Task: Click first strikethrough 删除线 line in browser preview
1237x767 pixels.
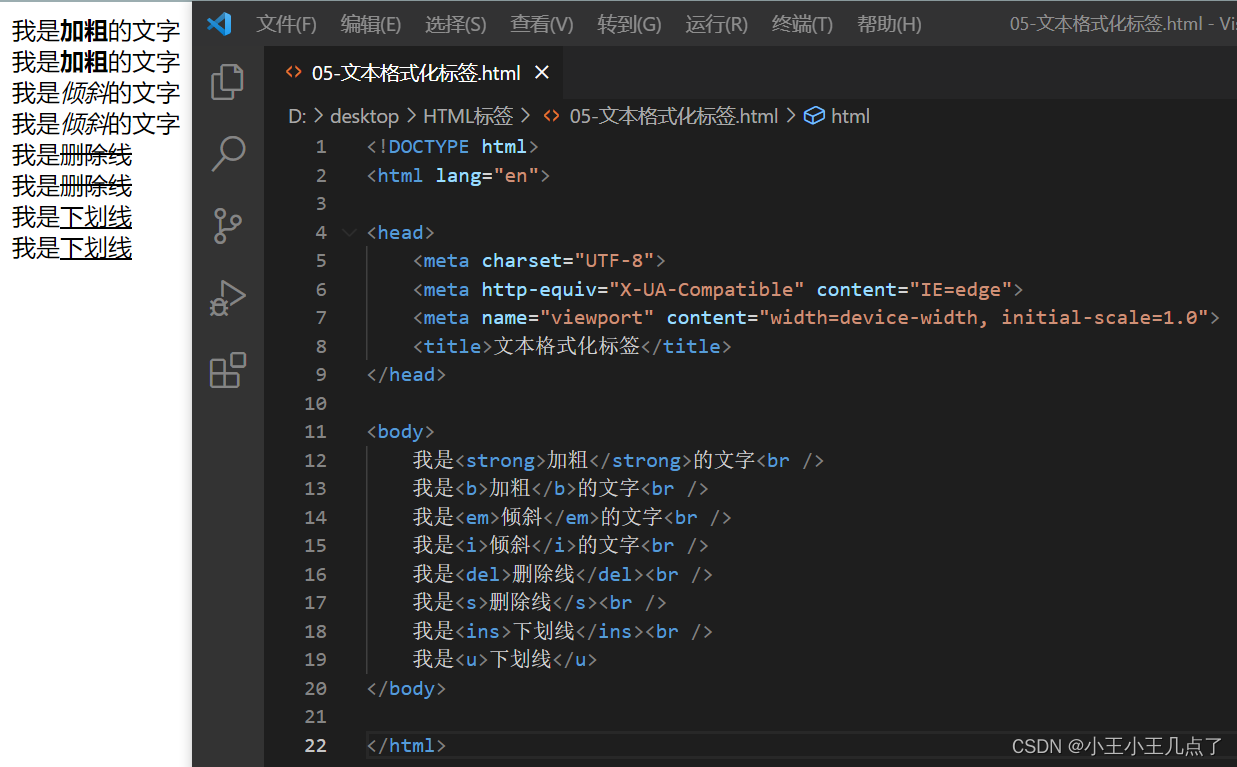Action: [x=72, y=156]
